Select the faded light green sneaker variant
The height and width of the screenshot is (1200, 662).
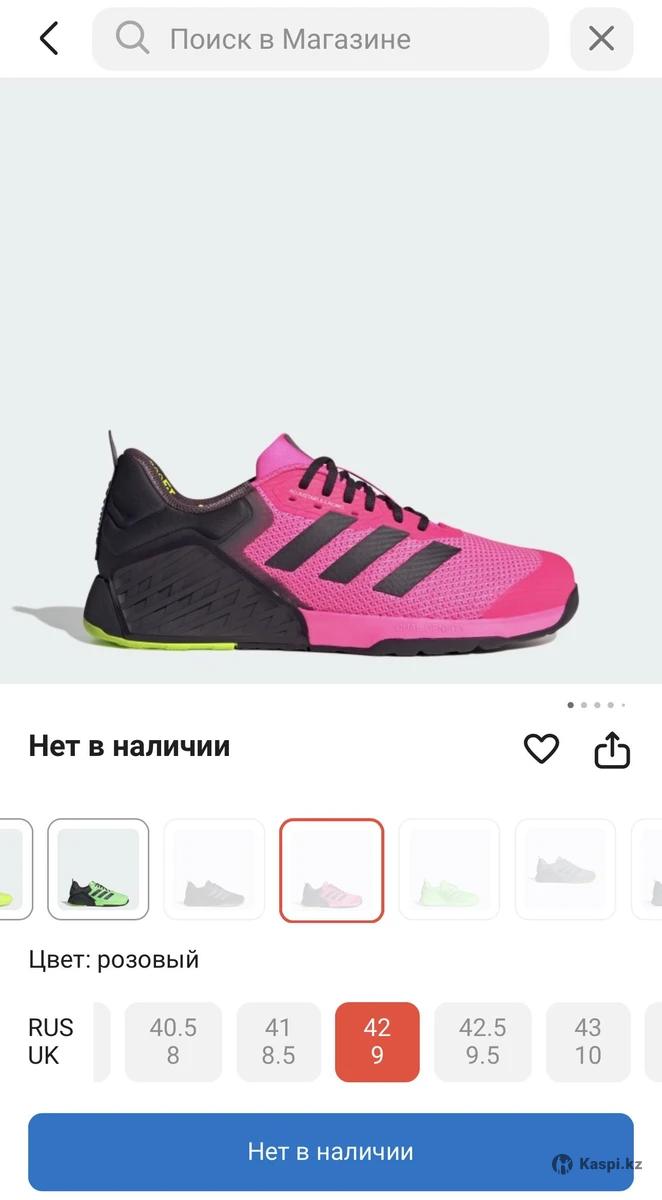(x=449, y=869)
